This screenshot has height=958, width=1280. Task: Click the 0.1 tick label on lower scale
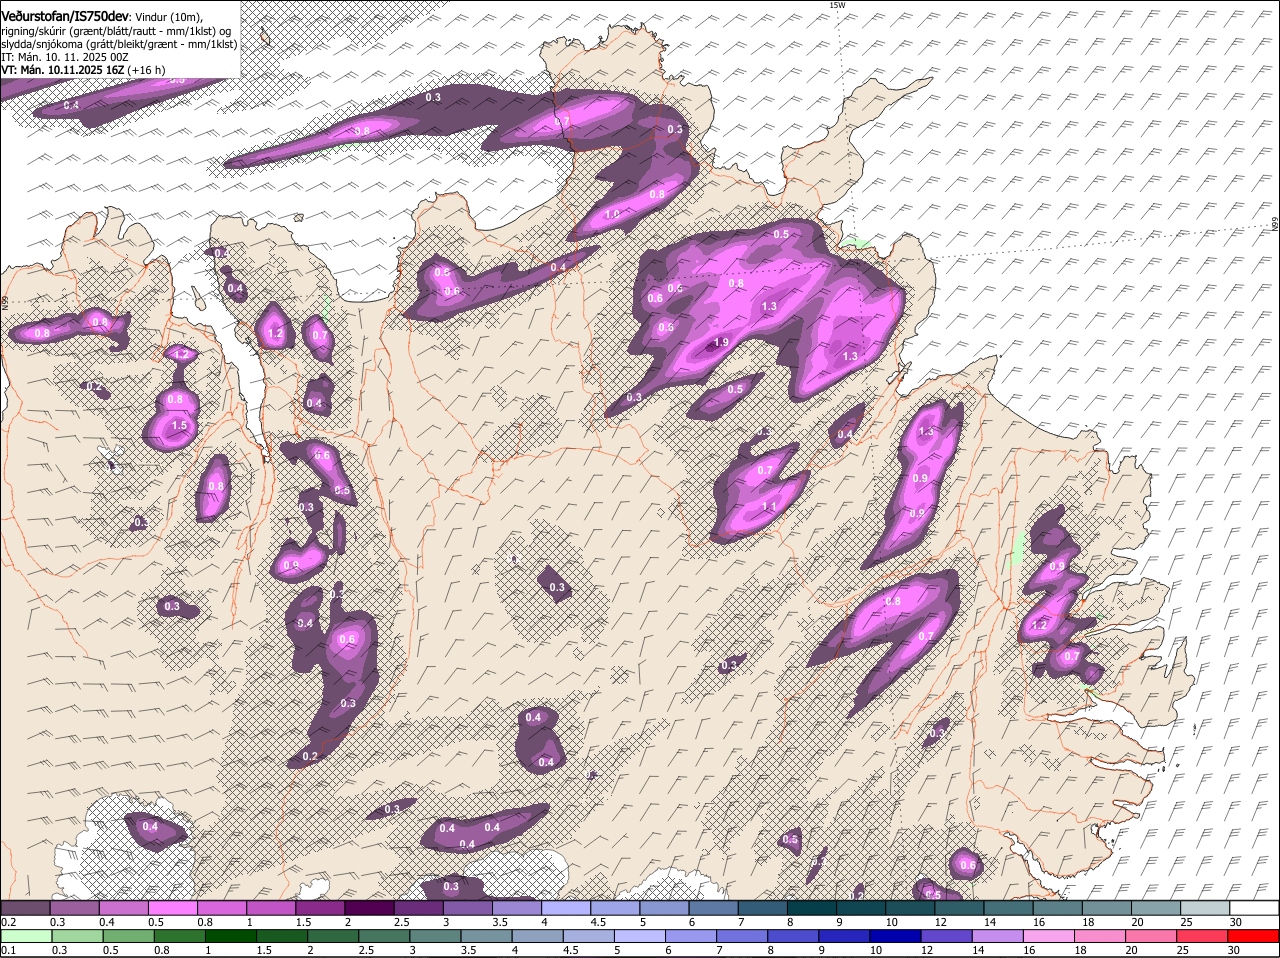[x=8, y=950]
